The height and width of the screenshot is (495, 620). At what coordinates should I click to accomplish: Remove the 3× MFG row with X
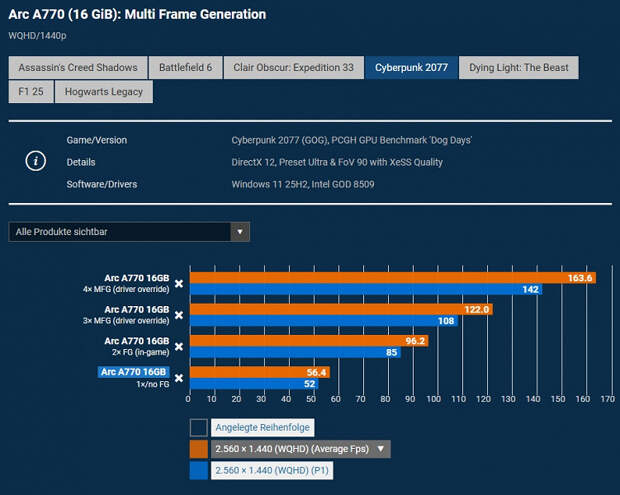179,315
